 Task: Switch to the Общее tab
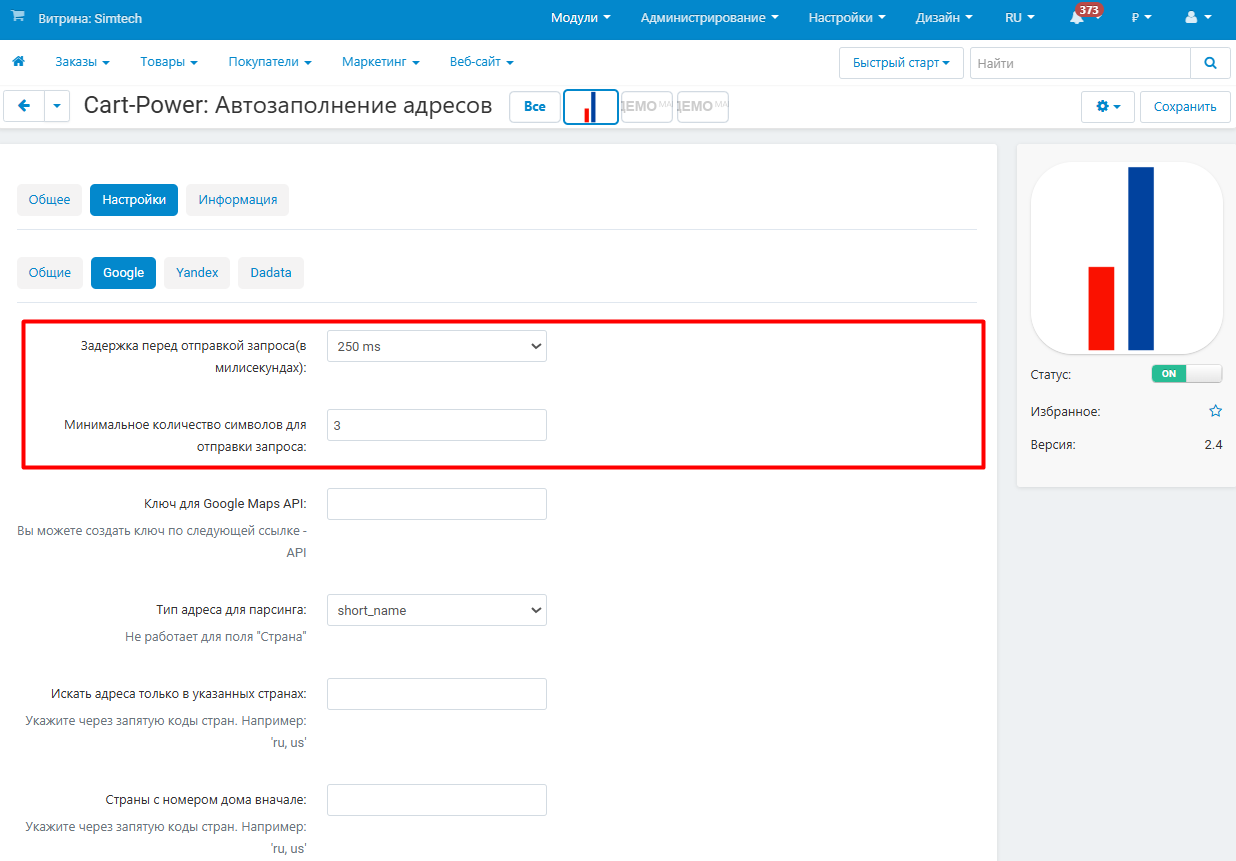pos(49,200)
